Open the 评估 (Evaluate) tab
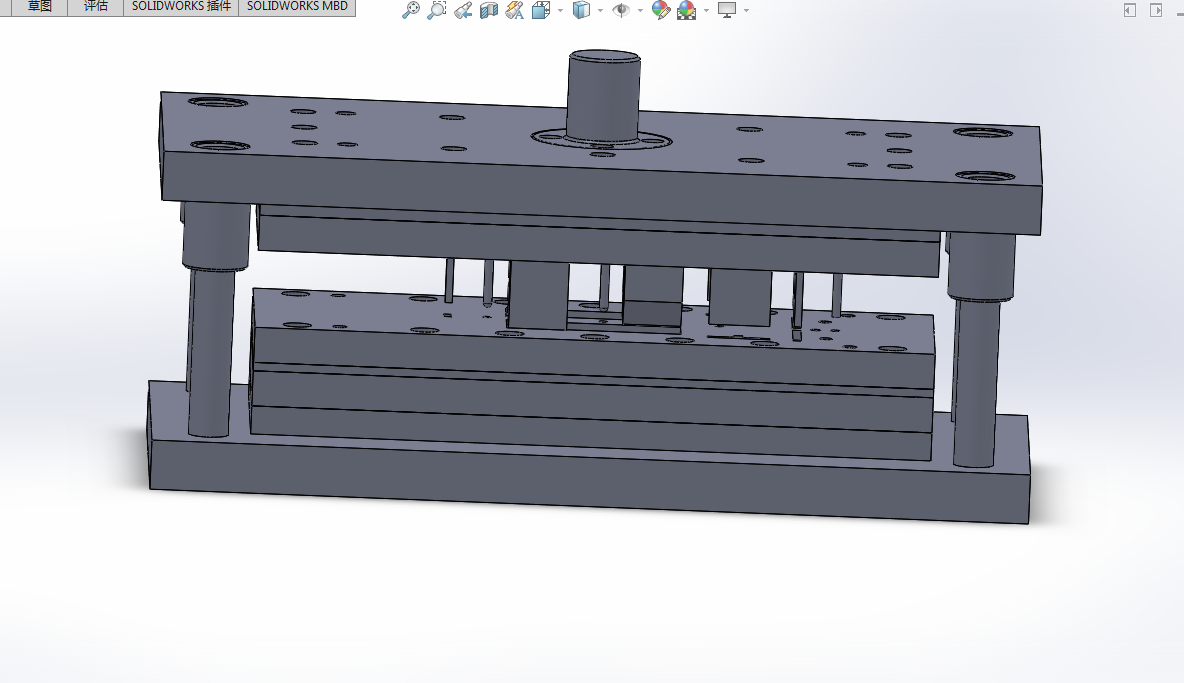 coord(96,7)
